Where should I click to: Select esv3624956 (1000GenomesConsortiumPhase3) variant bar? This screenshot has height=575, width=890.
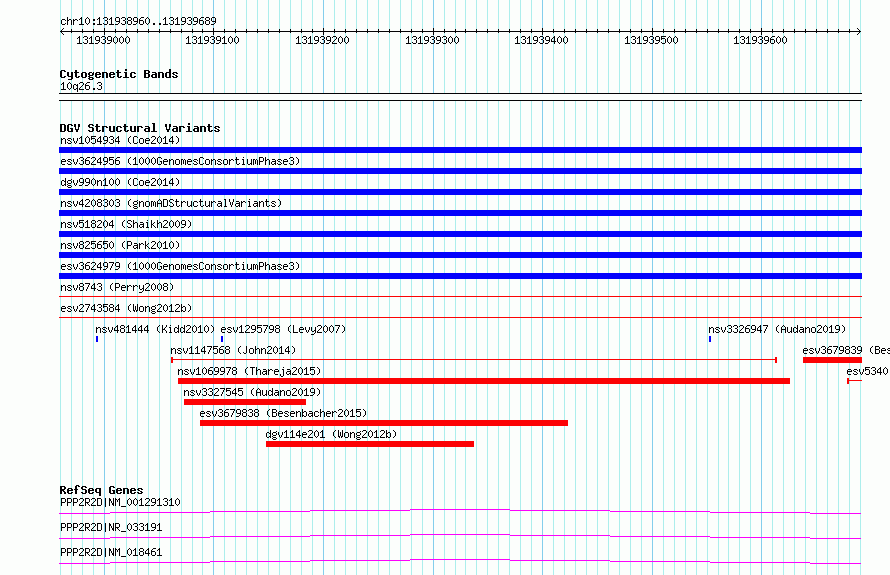460,171
